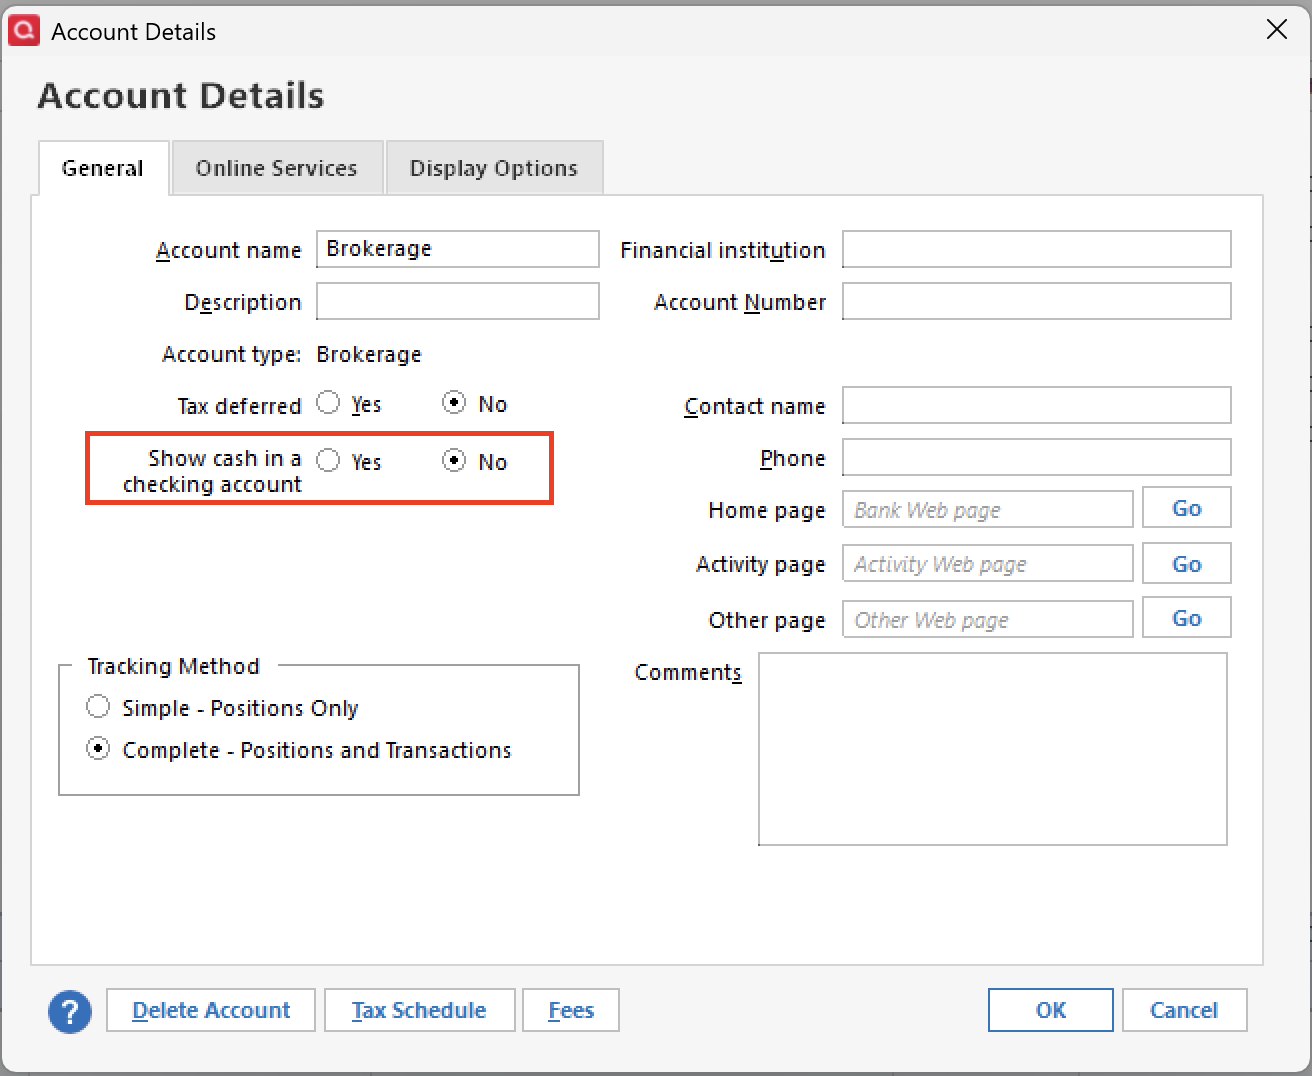Close the Account Details dialog window
This screenshot has height=1076, width=1312.
click(1276, 30)
